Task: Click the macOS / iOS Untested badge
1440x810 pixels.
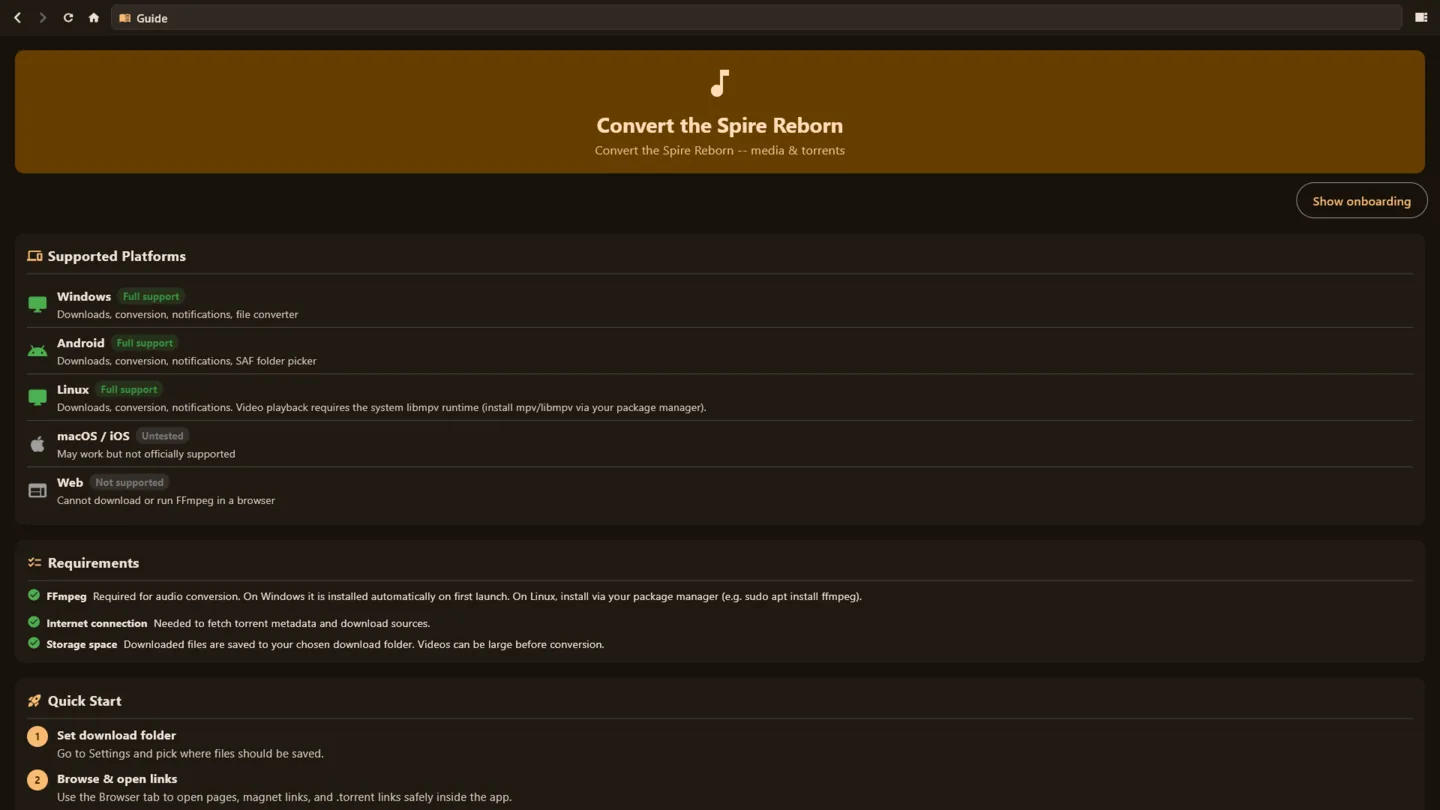Action: point(162,436)
